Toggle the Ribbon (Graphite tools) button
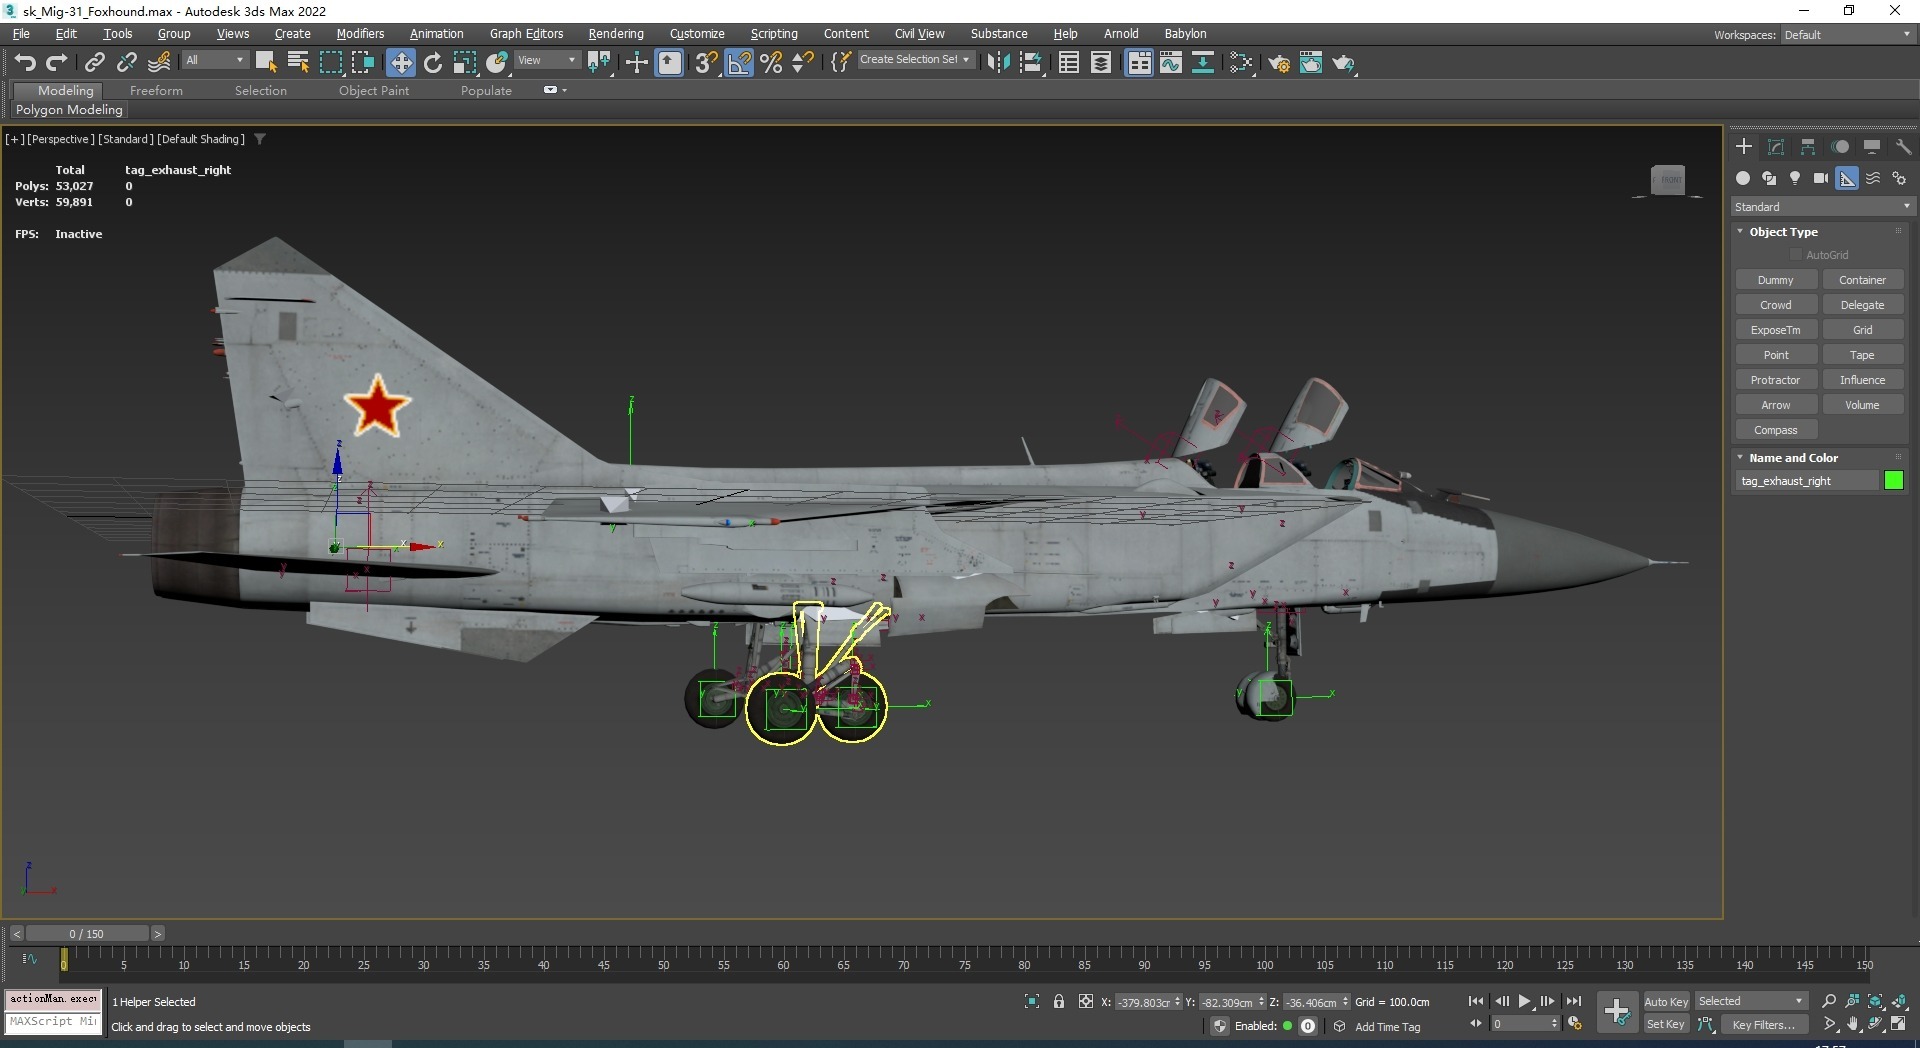 click(1139, 63)
